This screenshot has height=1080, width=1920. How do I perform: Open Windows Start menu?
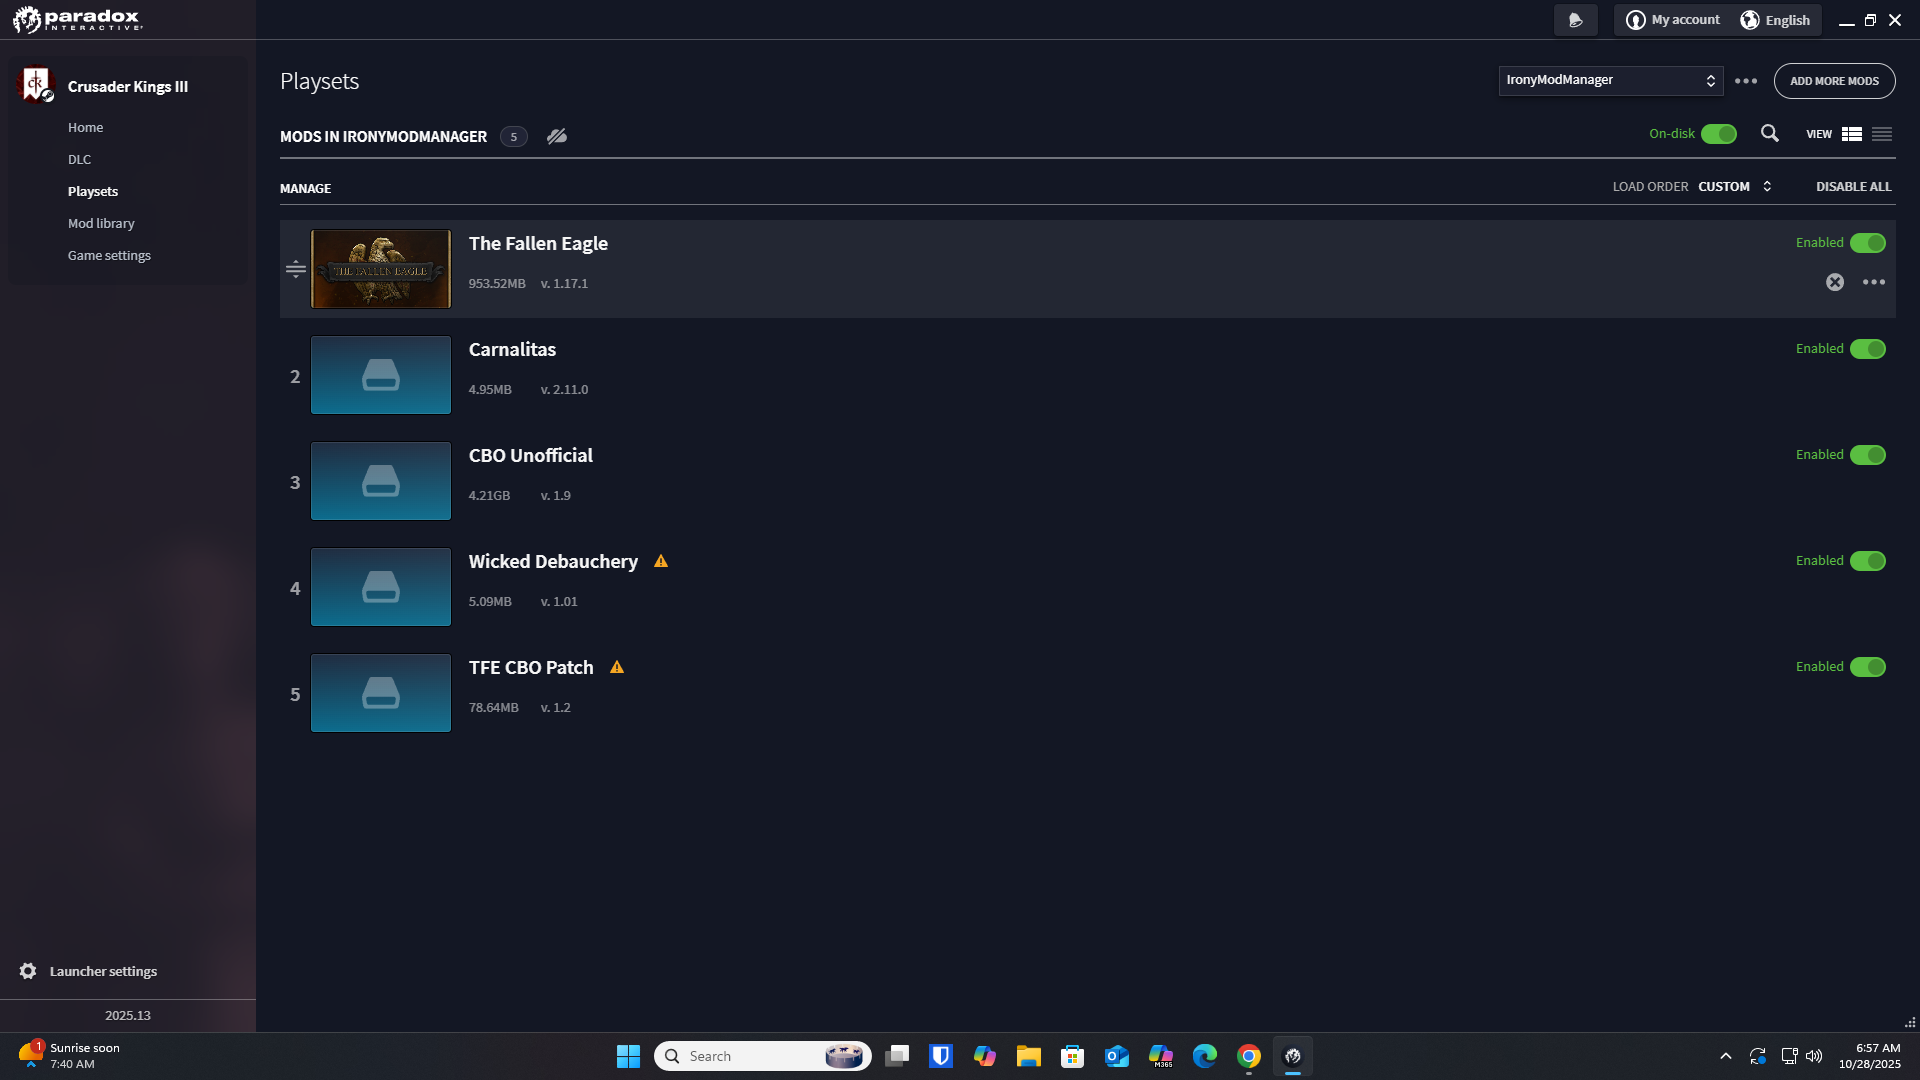(x=628, y=1056)
